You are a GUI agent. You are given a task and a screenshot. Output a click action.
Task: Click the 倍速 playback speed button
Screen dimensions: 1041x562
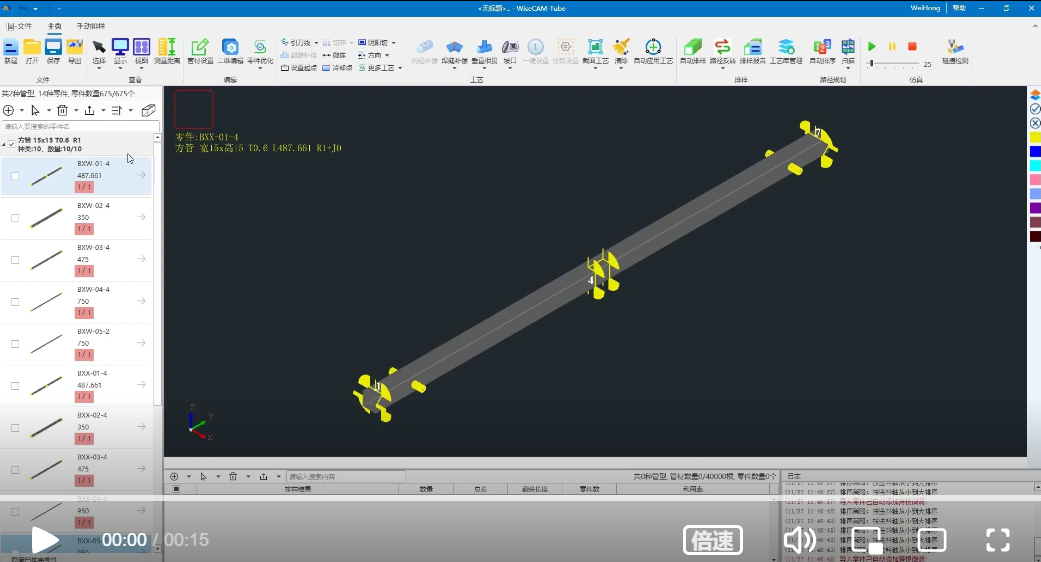pos(712,541)
